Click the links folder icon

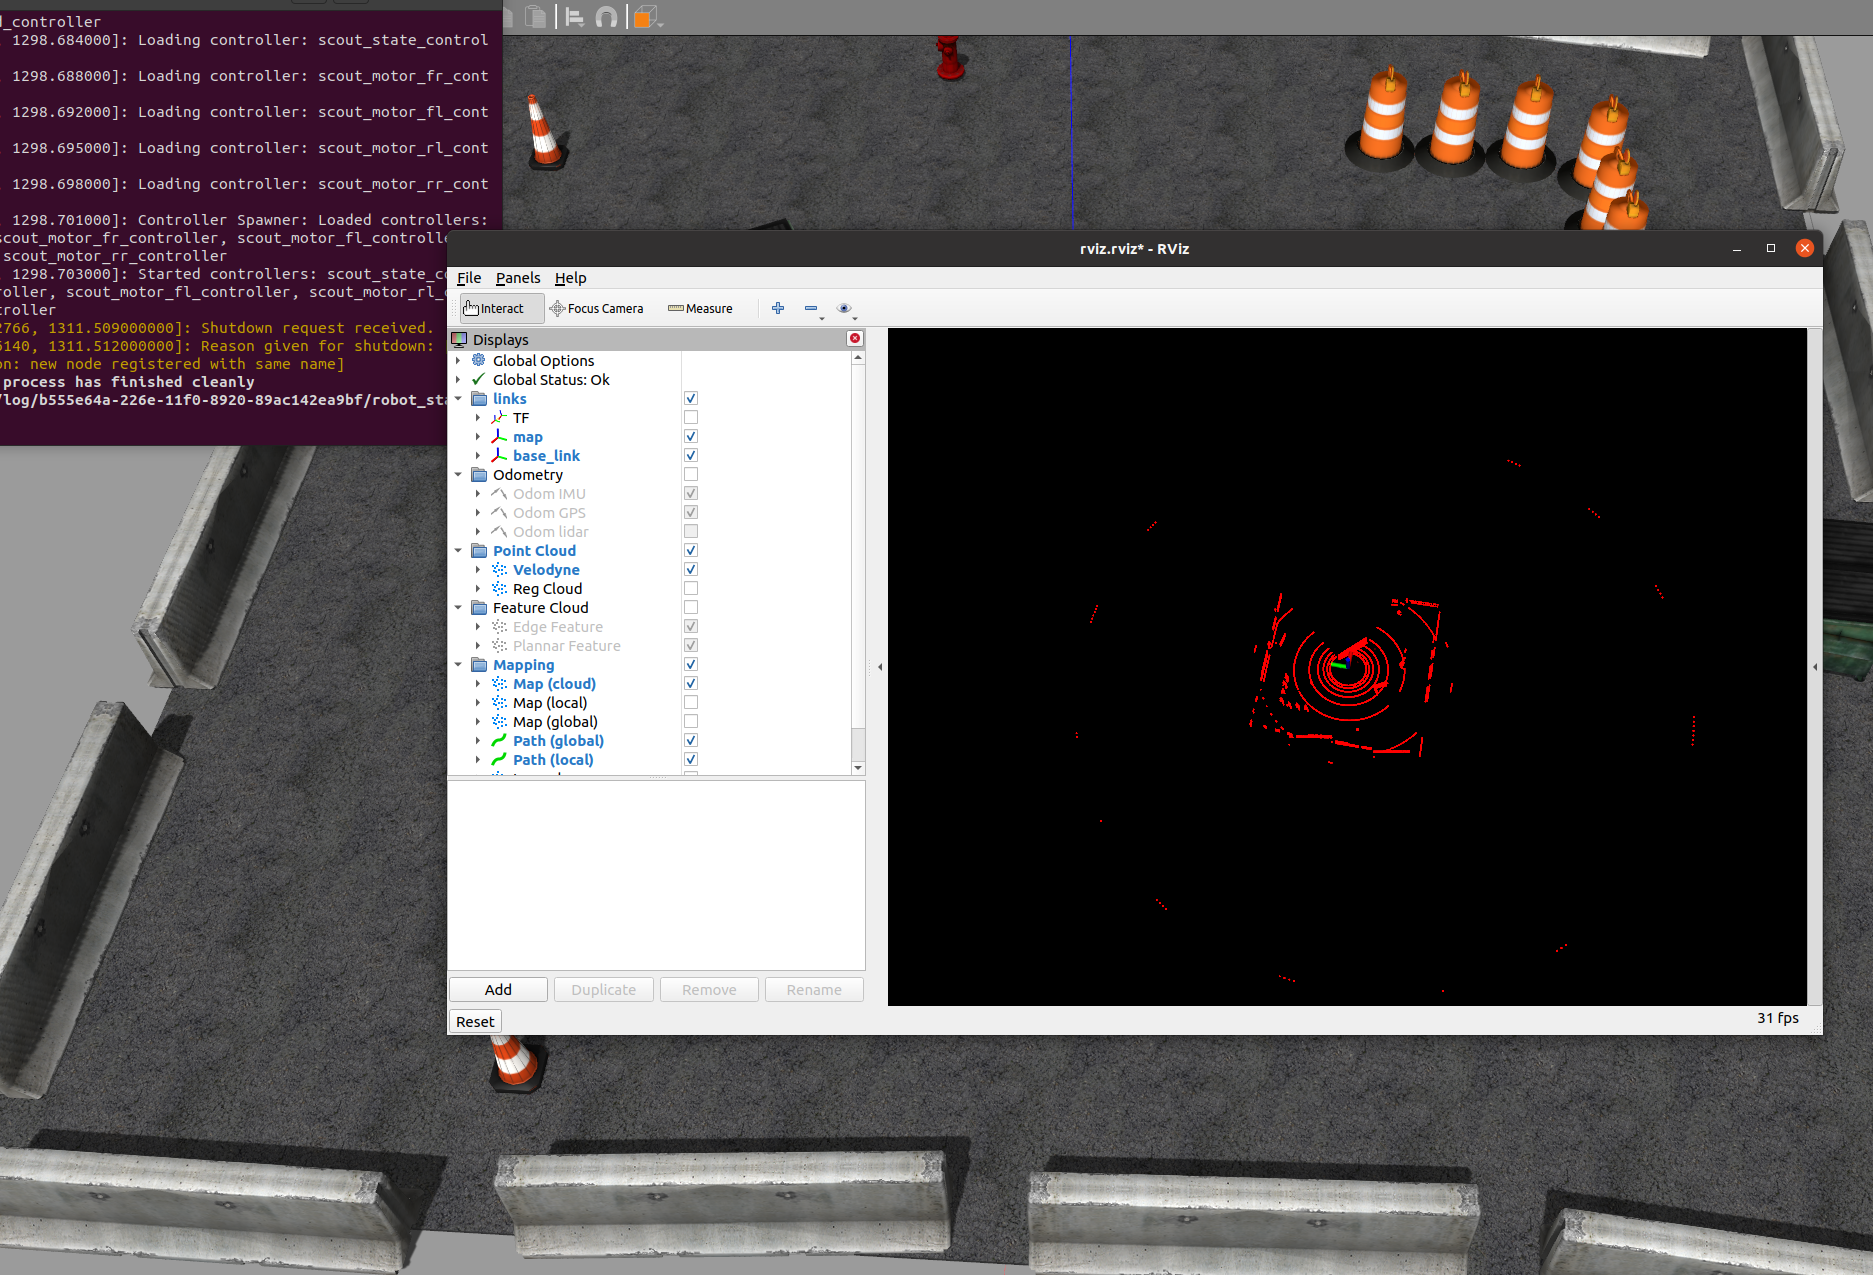pyautogui.click(x=479, y=398)
